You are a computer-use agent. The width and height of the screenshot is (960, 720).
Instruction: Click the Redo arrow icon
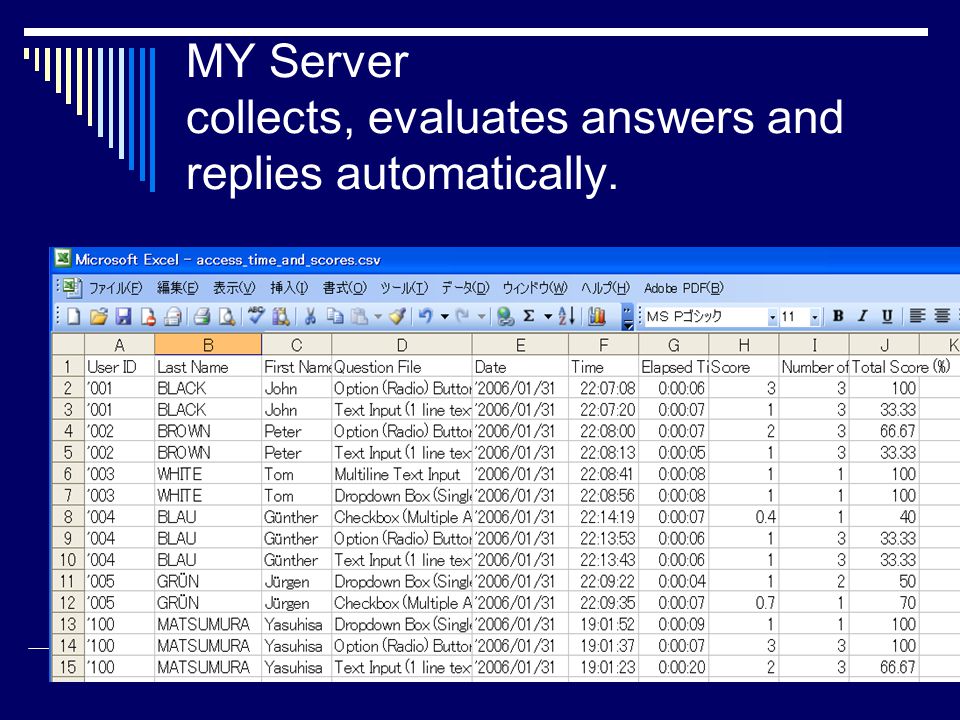click(463, 317)
